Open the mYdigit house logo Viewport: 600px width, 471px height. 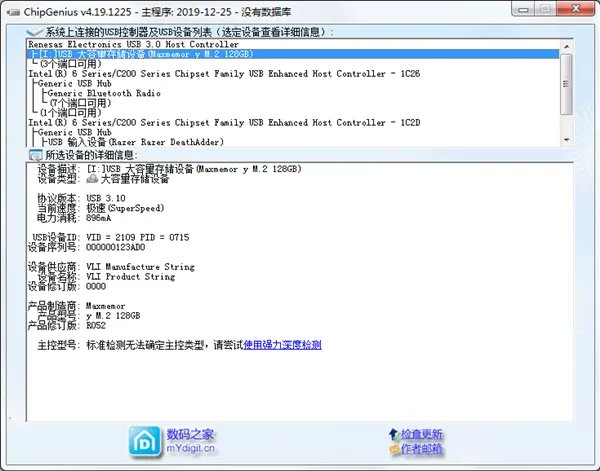pos(145,442)
